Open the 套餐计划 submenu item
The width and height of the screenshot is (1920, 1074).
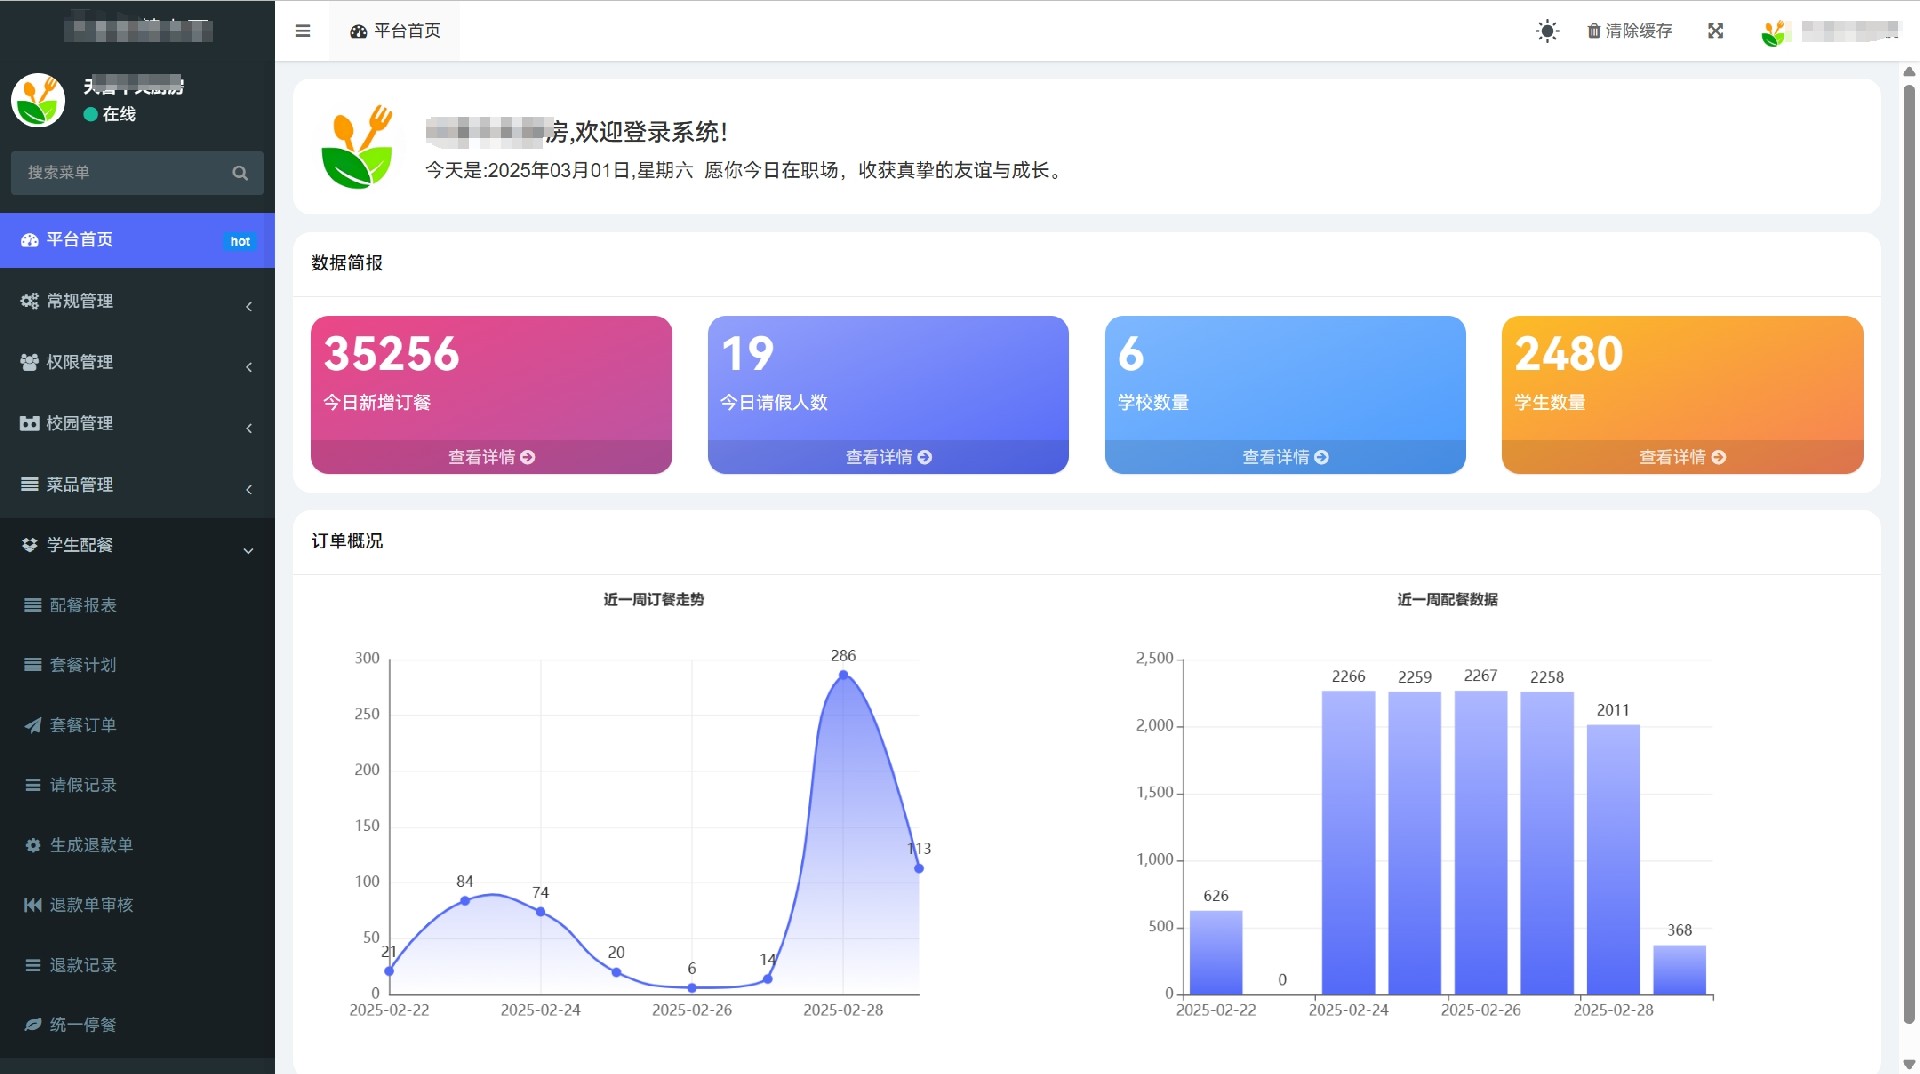pos(137,665)
